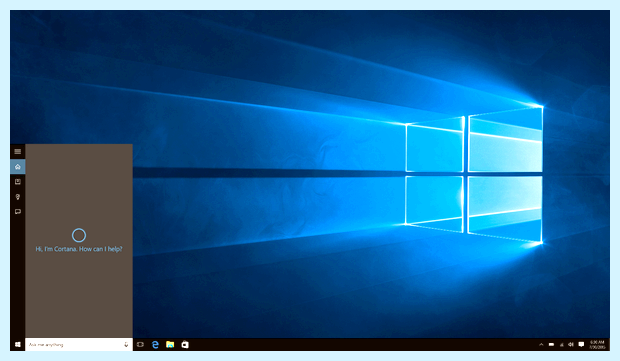
Task: Click the 'Hi, I'm Cortana. How can I help?' greeting
Action: [x=79, y=249]
